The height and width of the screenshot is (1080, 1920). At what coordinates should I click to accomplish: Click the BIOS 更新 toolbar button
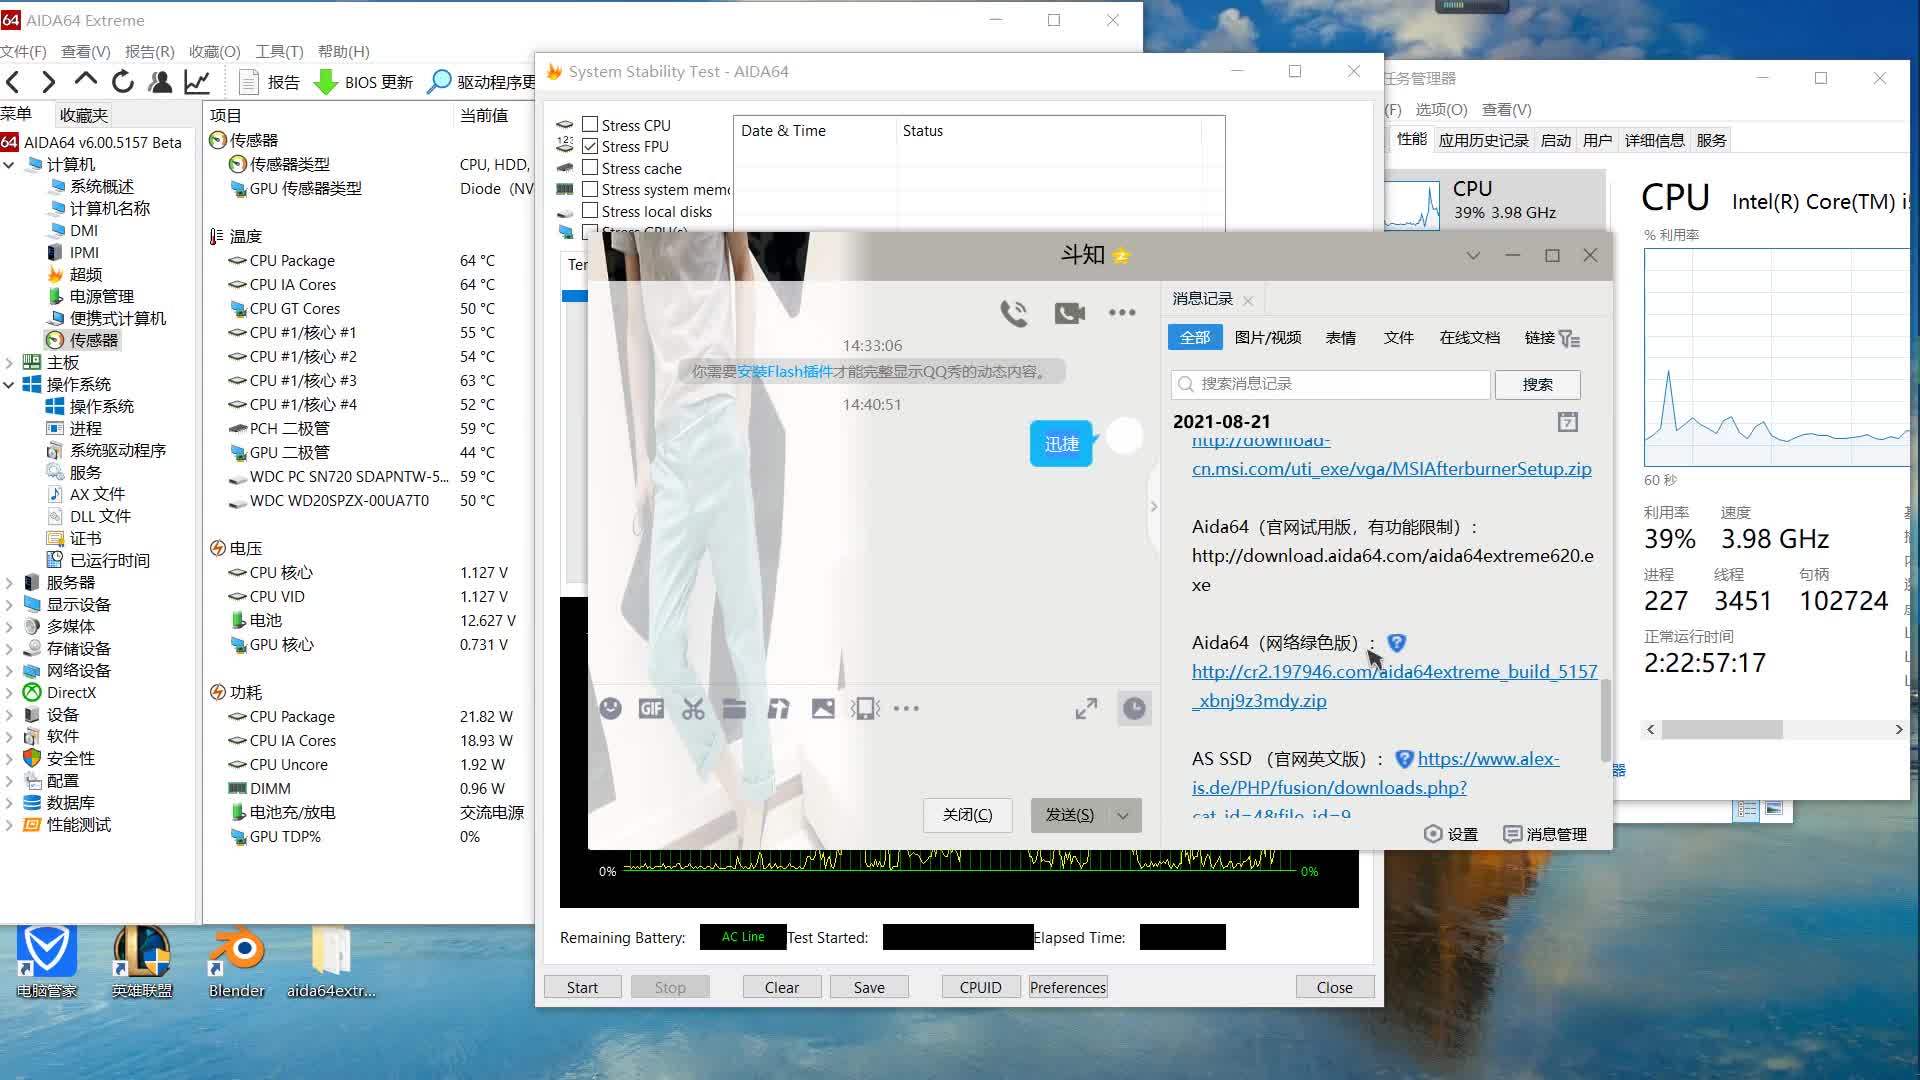(364, 82)
